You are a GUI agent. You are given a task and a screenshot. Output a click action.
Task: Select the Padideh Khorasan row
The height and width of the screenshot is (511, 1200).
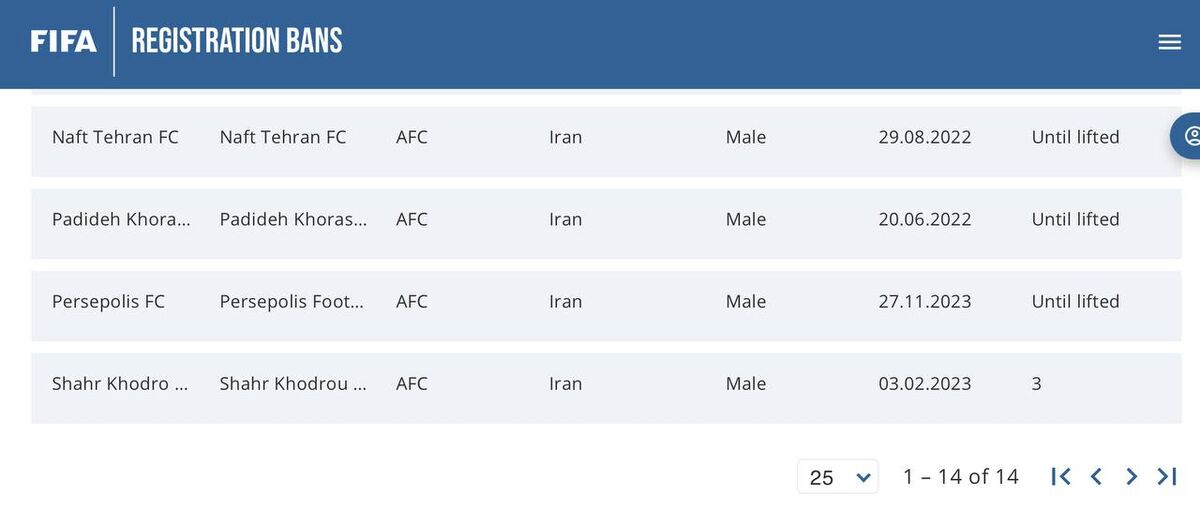(120, 219)
